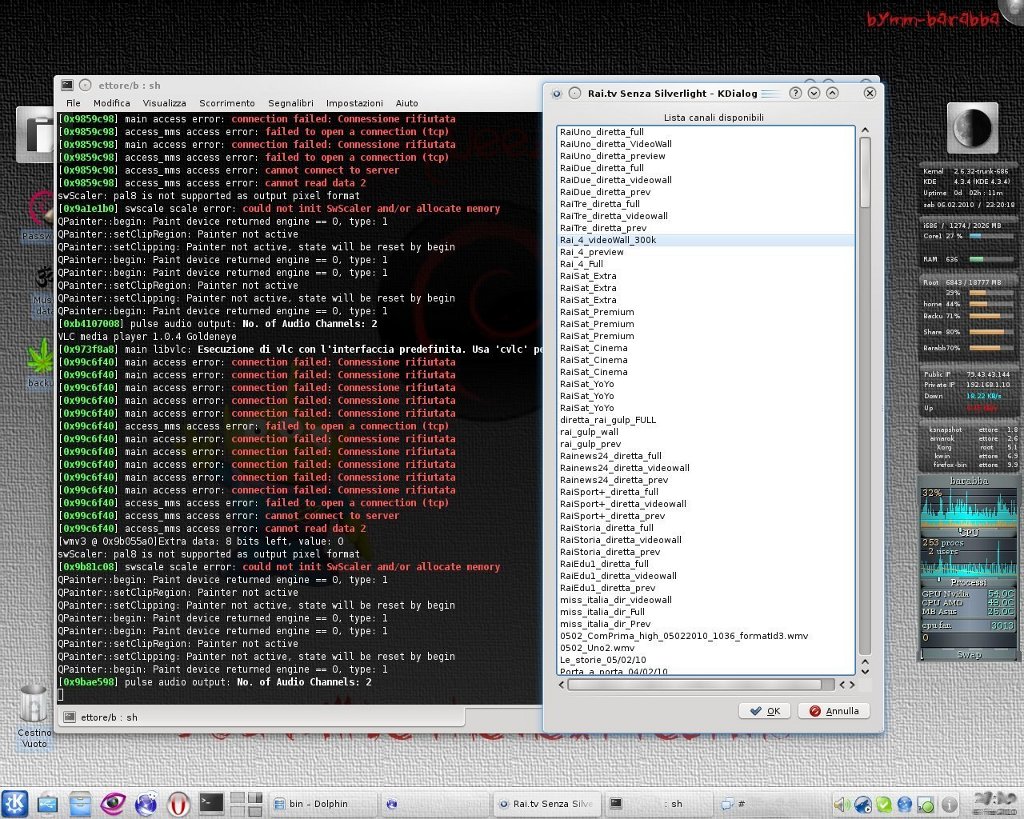
Task: Click the volume speaker tray icon
Action: point(840,804)
